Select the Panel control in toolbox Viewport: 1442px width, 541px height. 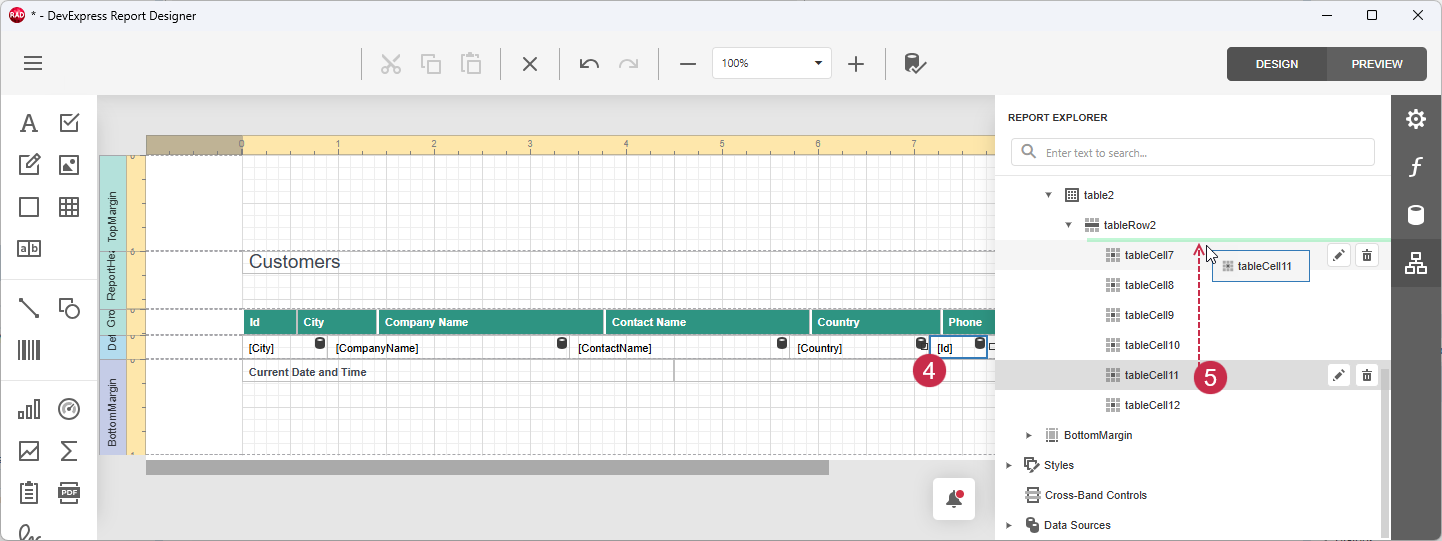pyautogui.click(x=29, y=207)
